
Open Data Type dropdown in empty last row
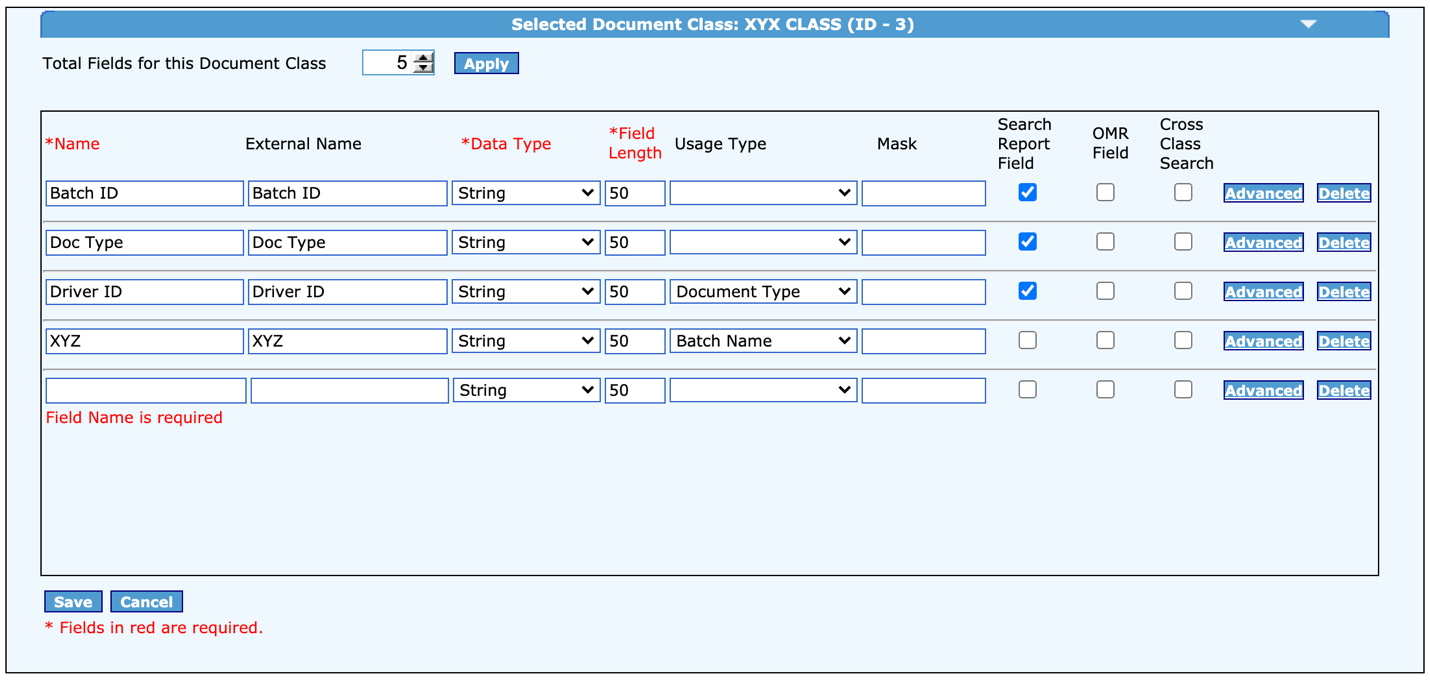(525, 390)
